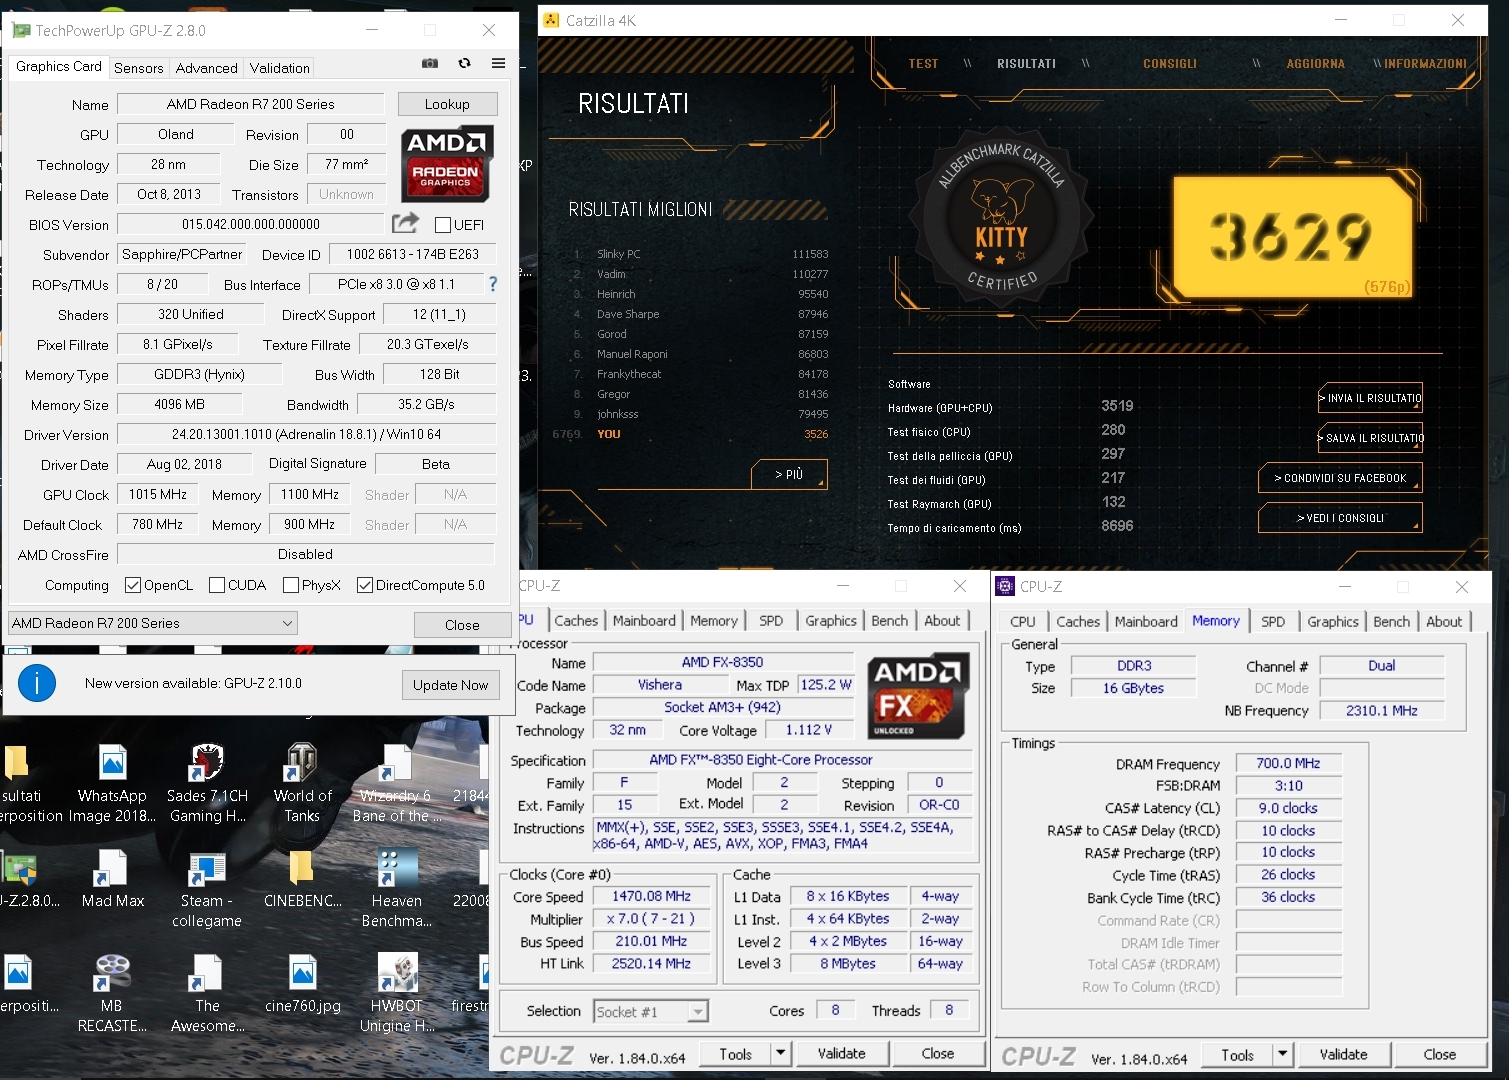Image resolution: width=1509 pixels, height=1080 pixels.
Task: Expand Tools dropdown arrow in Memory window
Action: 1282,1054
